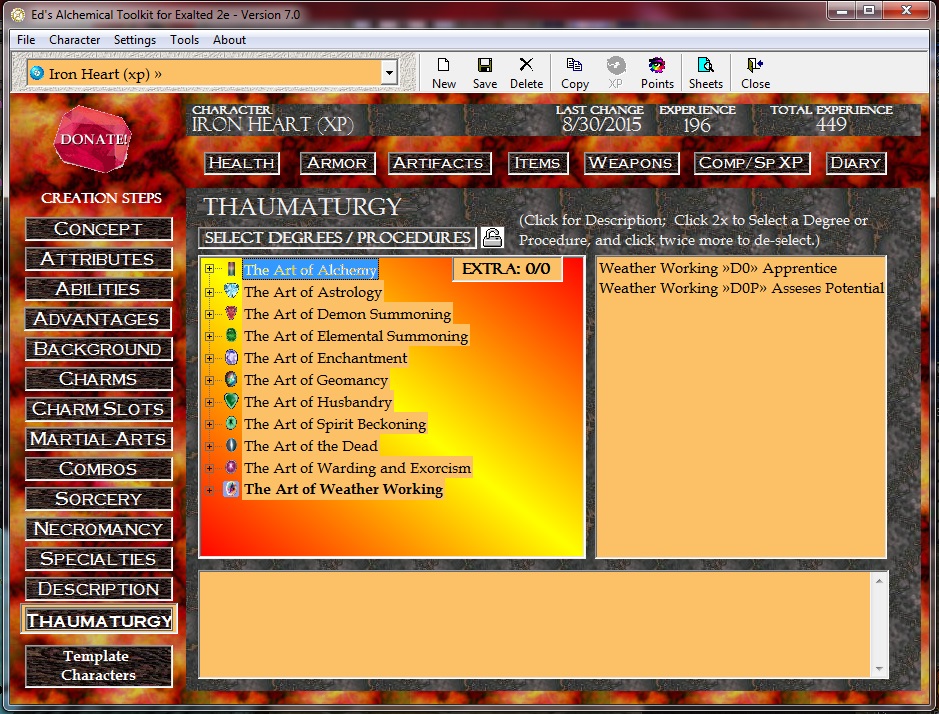Click the description box scroll up arrow
Image resolution: width=939 pixels, height=714 pixels.
tap(879, 581)
